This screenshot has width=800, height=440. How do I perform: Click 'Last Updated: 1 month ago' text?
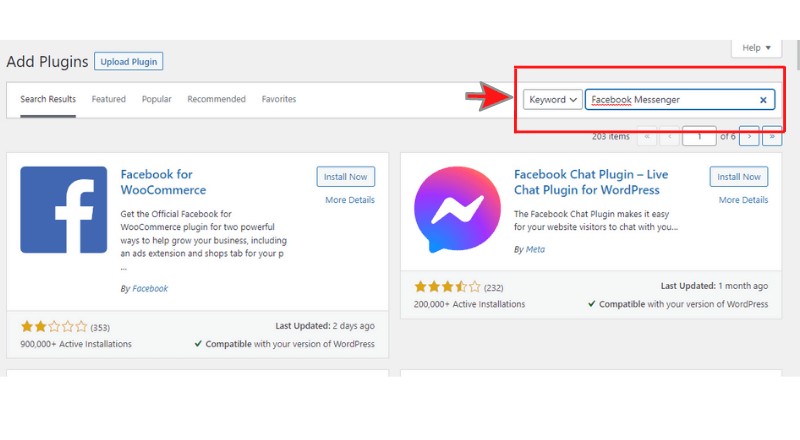point(714,286)
